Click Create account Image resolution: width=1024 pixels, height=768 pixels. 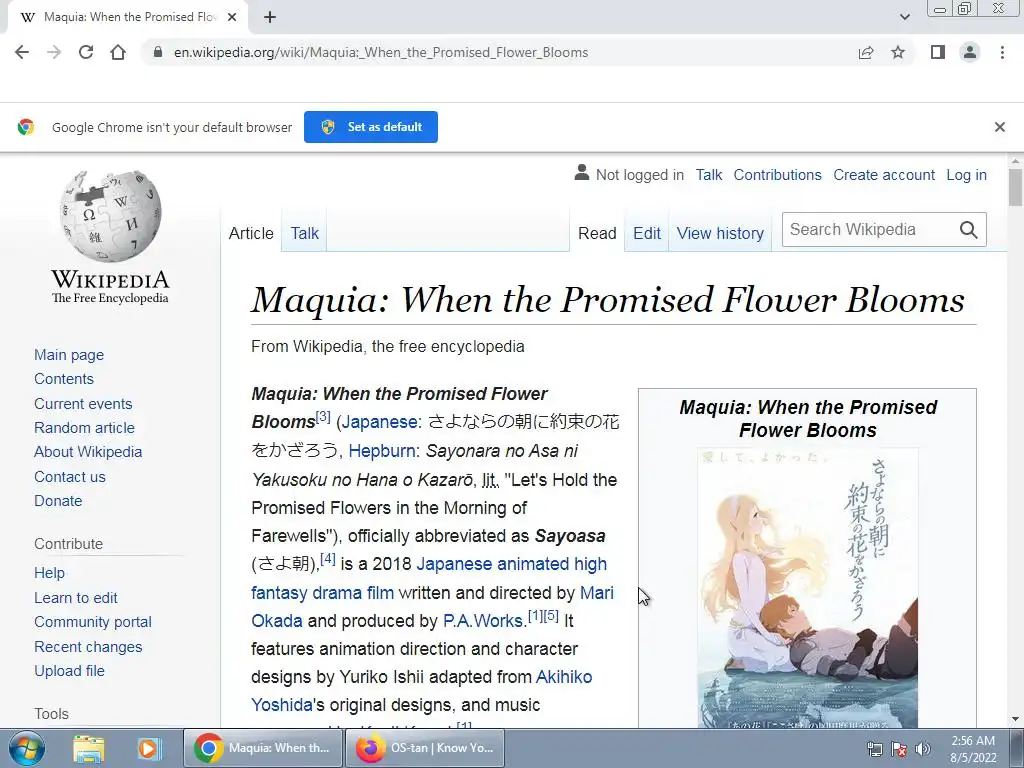pyautogui.click(x=884, y=175)
